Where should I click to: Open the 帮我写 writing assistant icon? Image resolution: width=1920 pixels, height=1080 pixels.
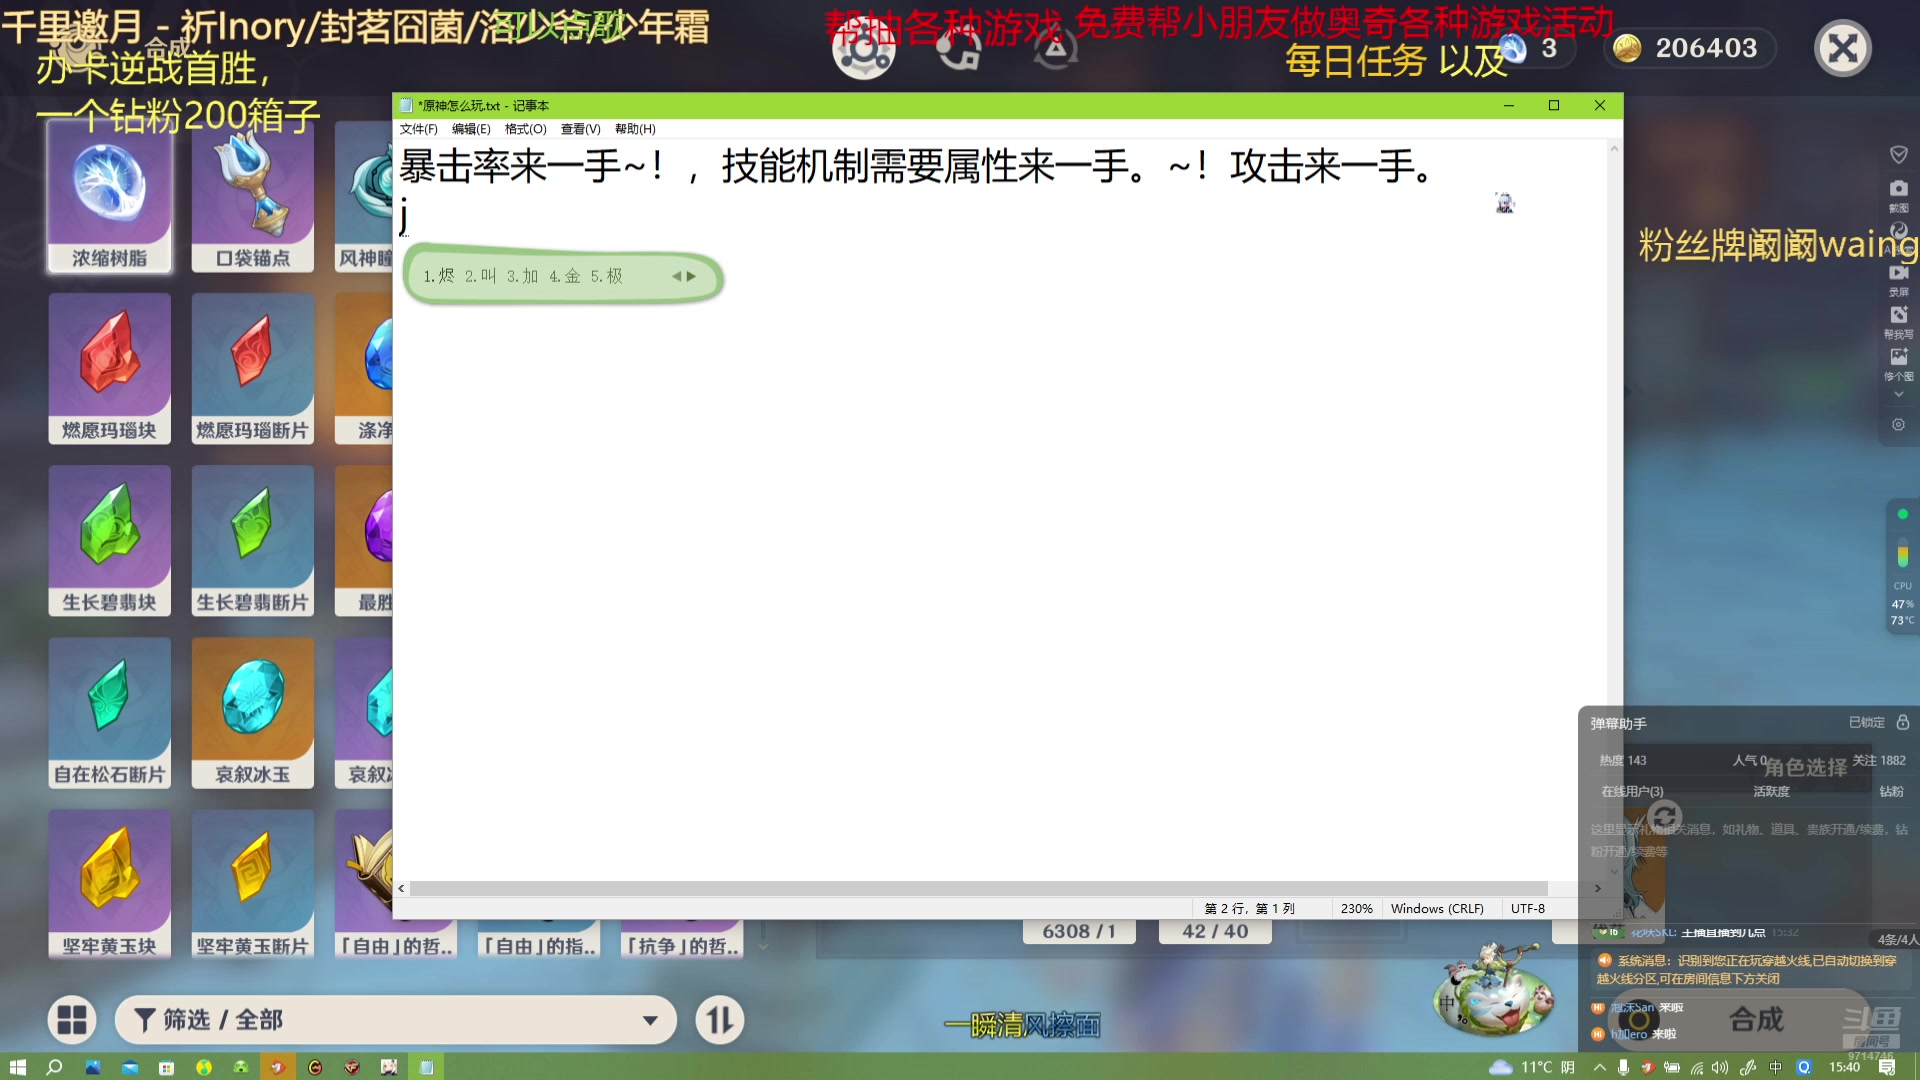pos(1898,320)
